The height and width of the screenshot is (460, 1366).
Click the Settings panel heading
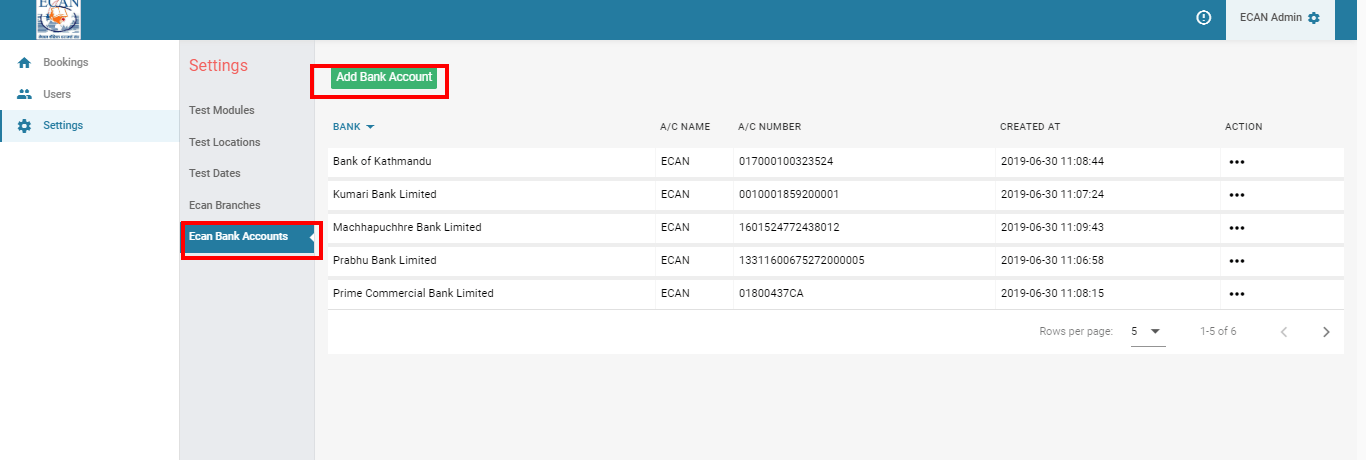point(218,66)
